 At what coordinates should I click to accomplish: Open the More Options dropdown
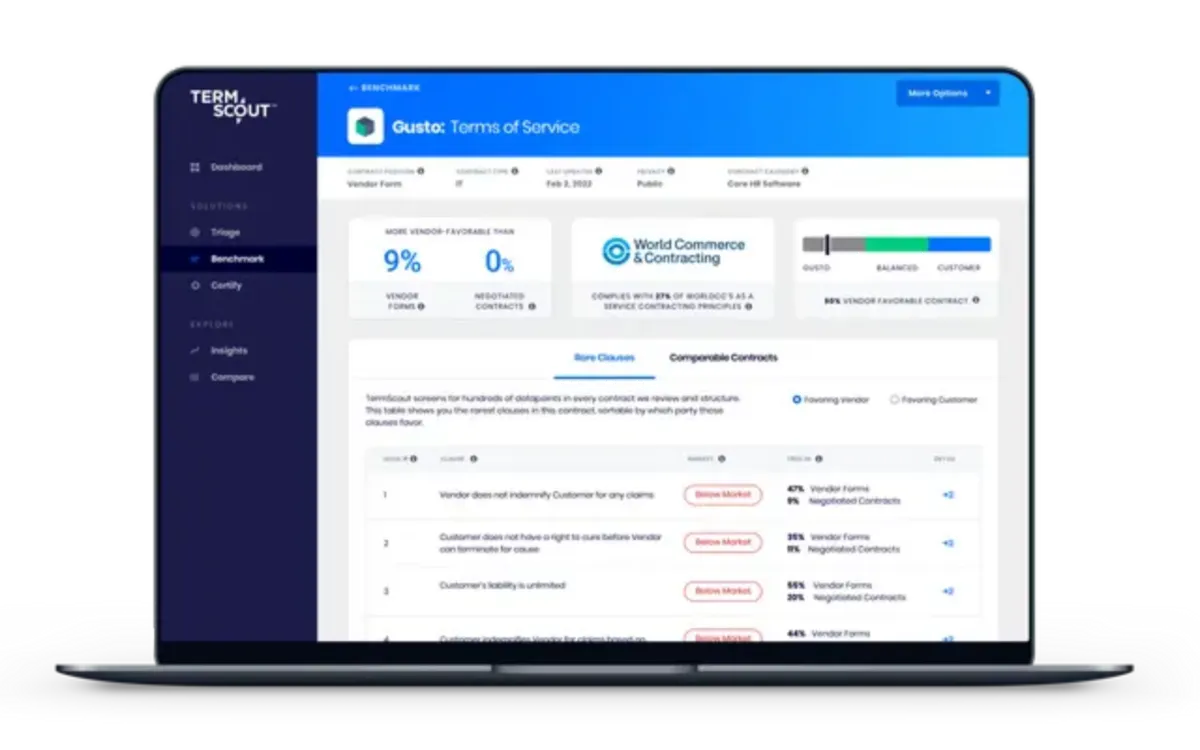tap(947, 93)
